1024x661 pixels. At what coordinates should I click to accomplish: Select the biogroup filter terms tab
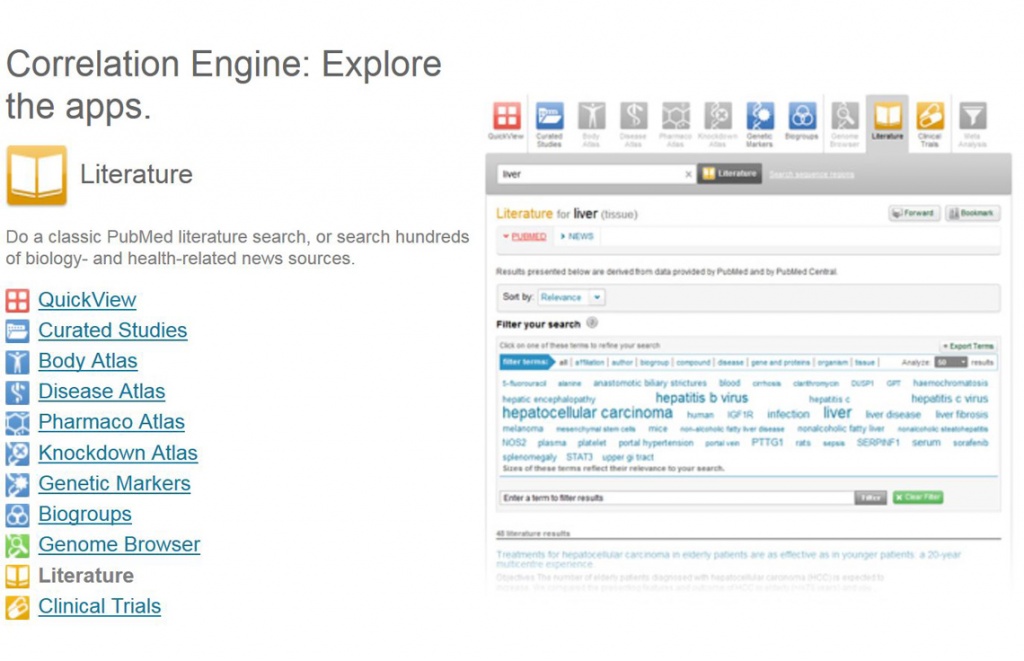[x=654, y=363]
